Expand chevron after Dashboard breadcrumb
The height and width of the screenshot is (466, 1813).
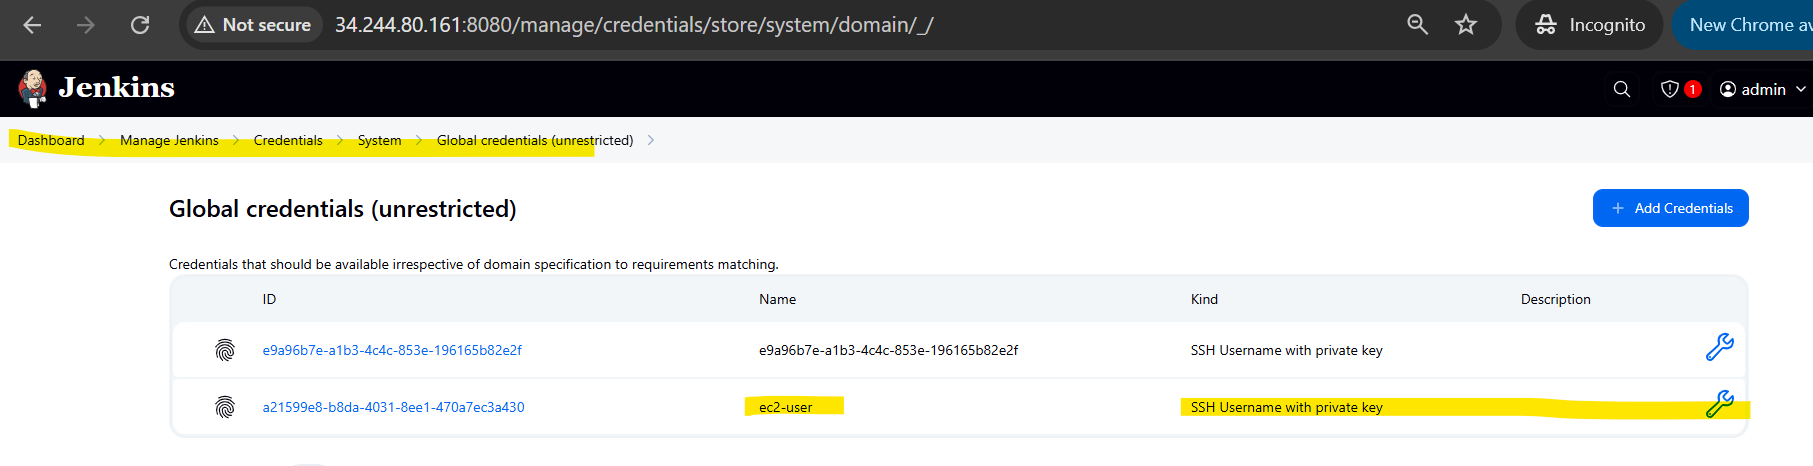click(x=102, y=140)
